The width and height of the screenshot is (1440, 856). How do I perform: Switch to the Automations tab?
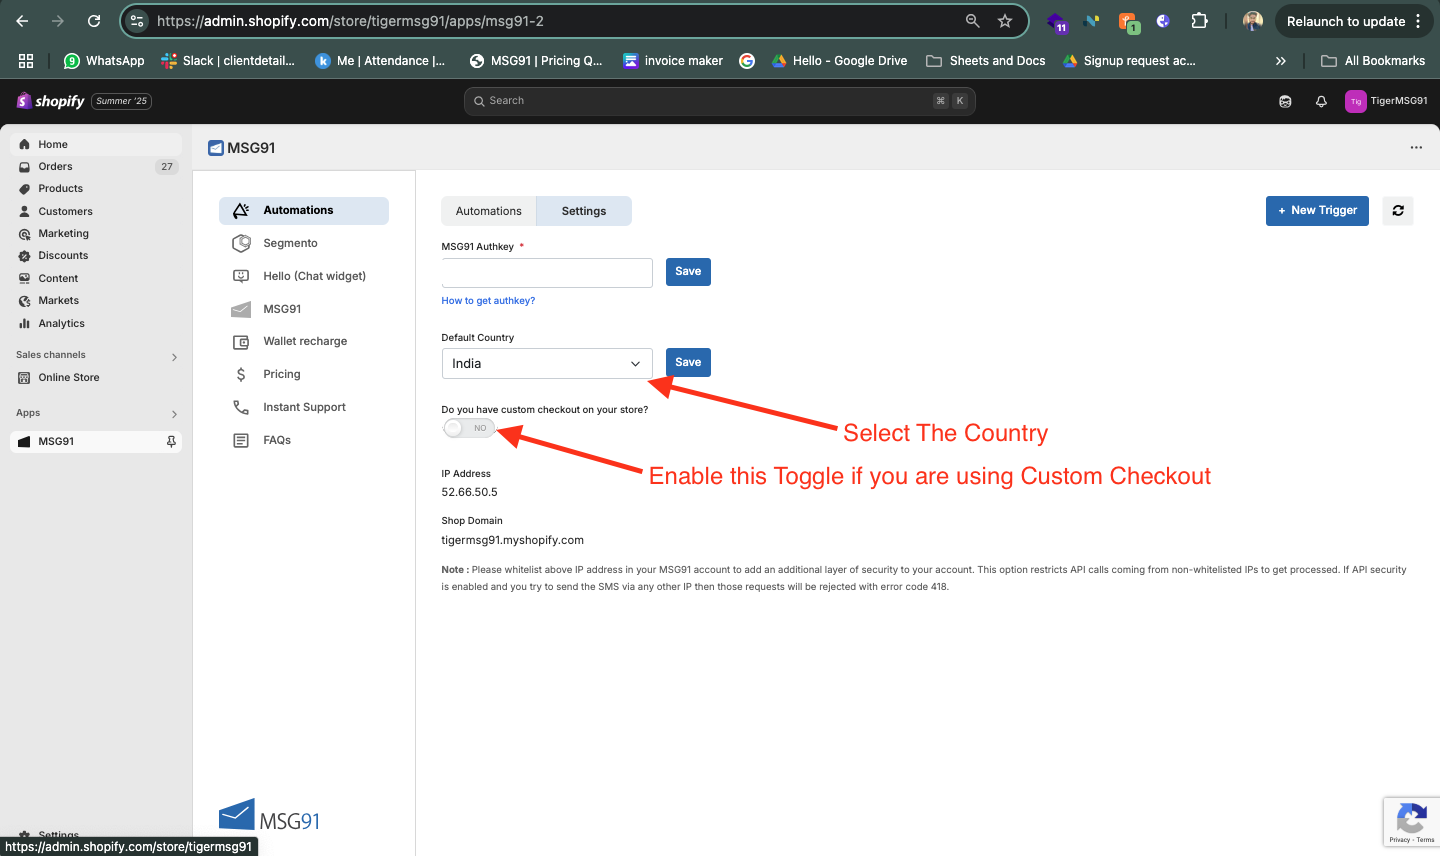coord(489,211)
